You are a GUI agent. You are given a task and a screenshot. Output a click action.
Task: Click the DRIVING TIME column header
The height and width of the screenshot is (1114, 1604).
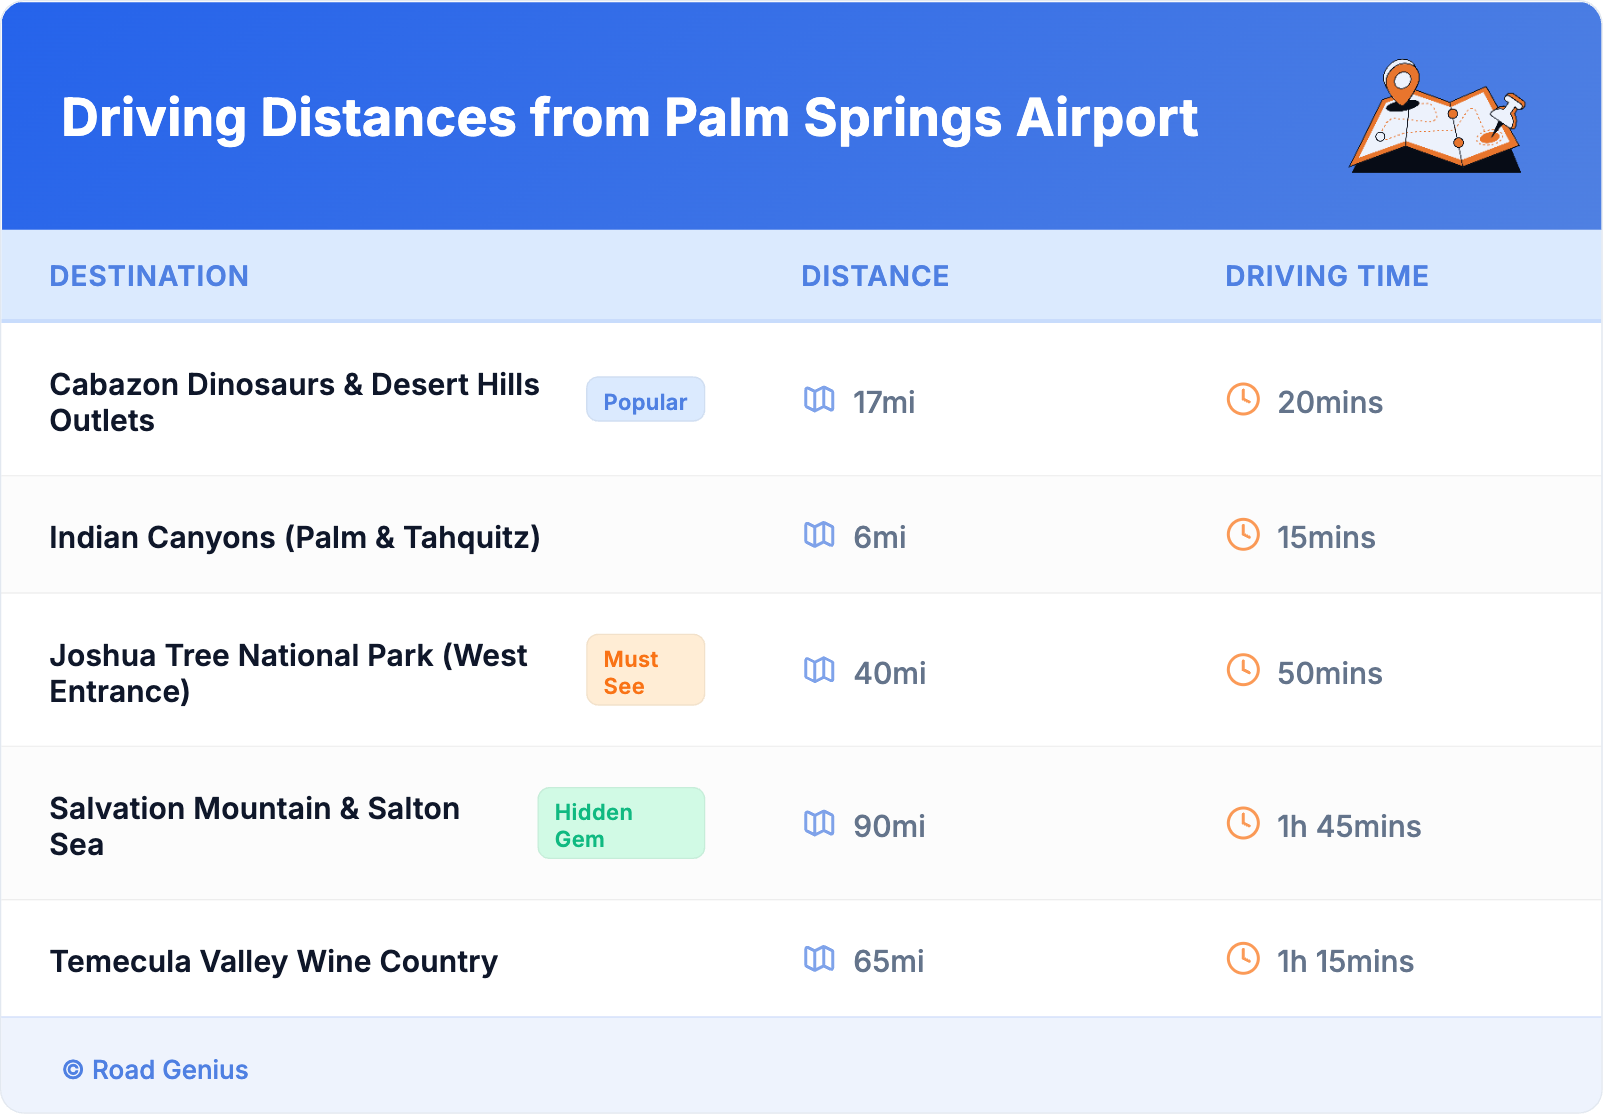pyautogui.click(x=1327, y=276)
